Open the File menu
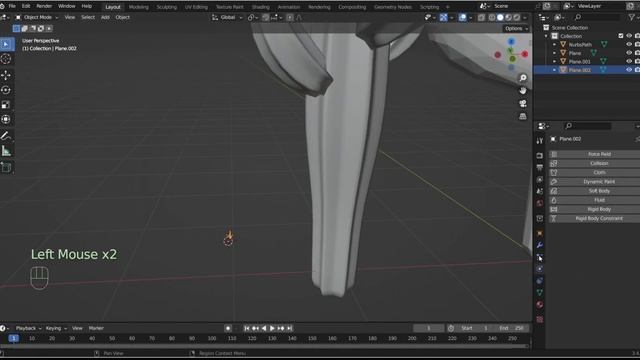Viewport: 640px width, 360px height. point(12,6)
